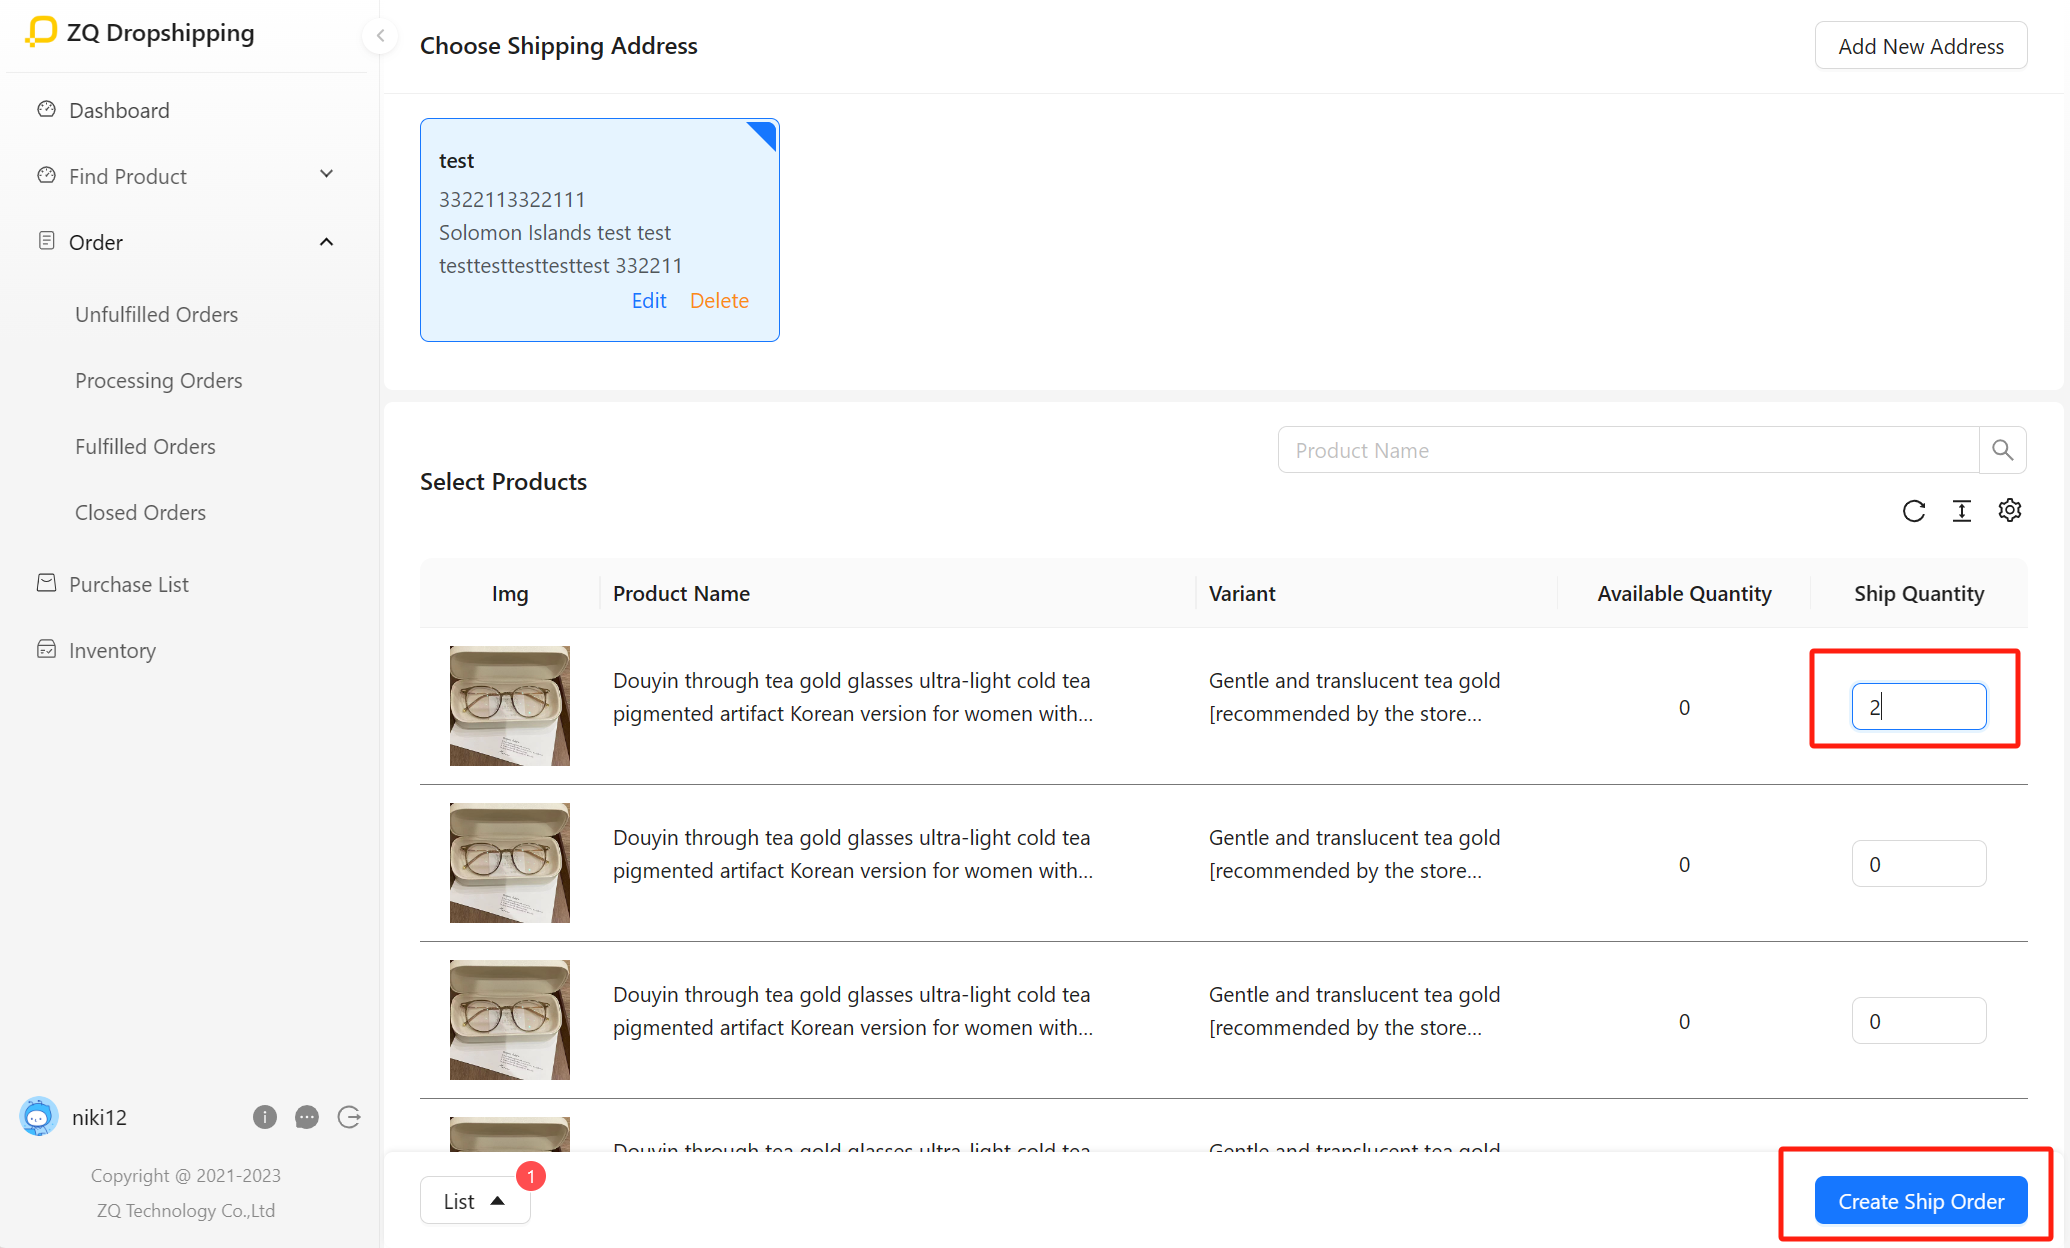View Closed Orders
This screenshot has width=2070, height=1248.
tap(140, 512)
